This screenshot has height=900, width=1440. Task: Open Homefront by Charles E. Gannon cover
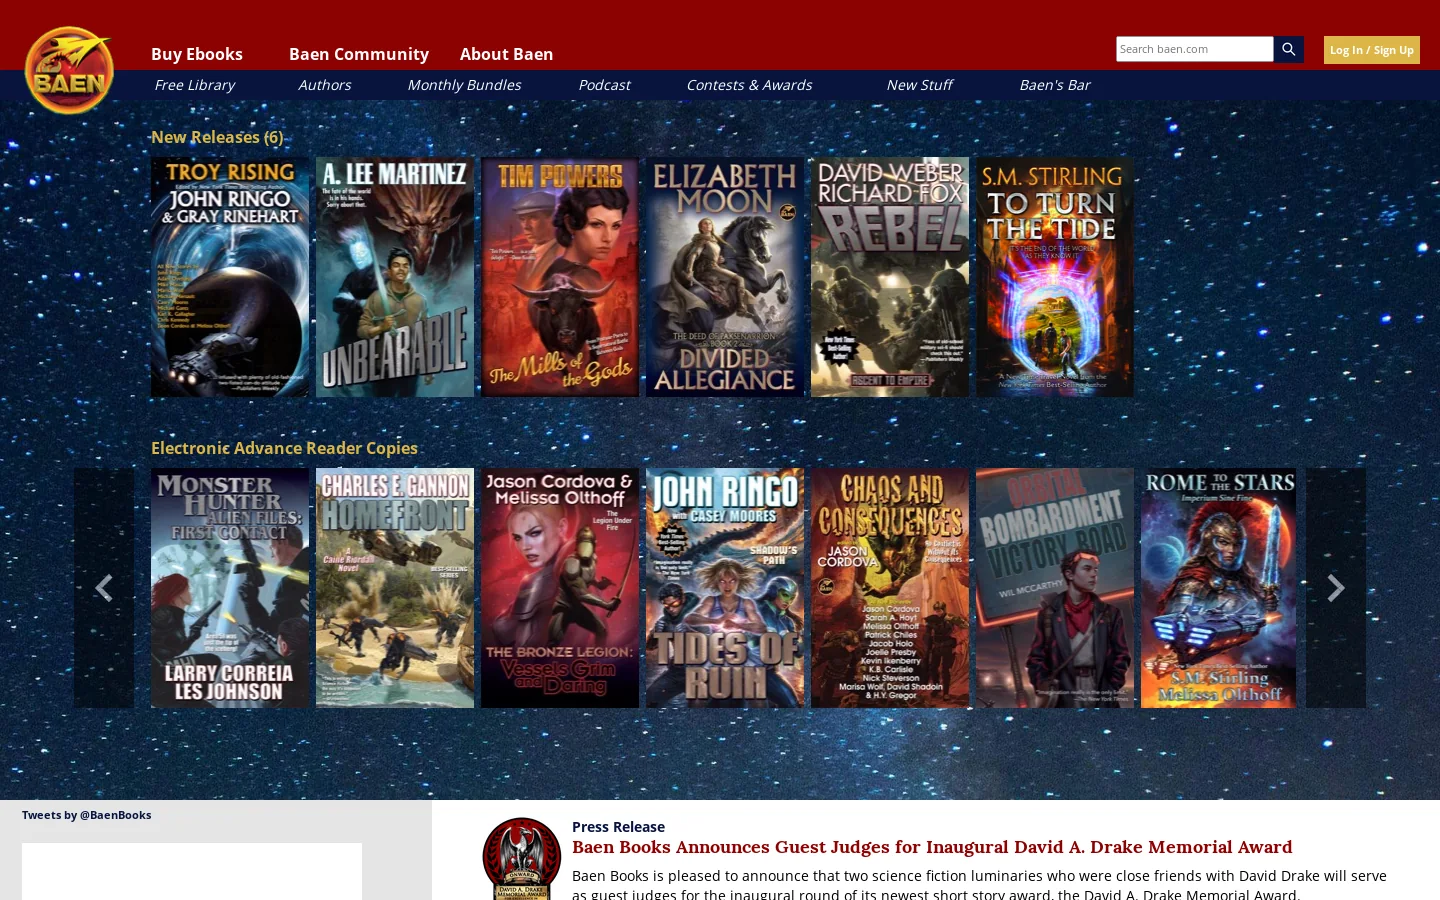pos(395,588)
